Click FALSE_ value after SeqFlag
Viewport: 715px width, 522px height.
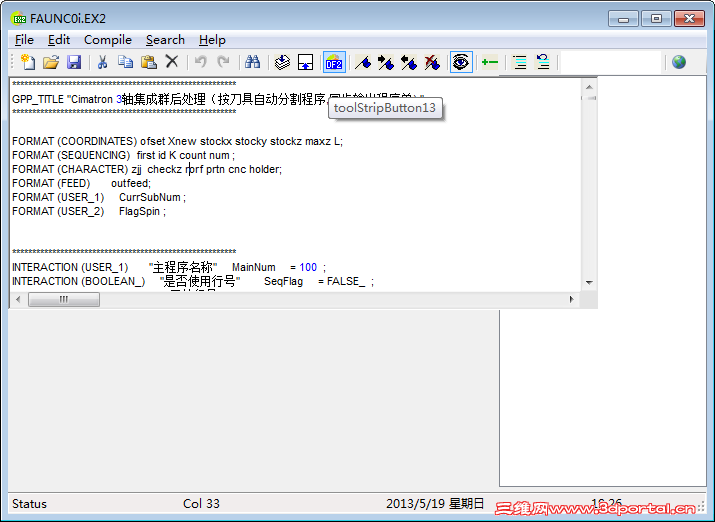(x=346, y=282)
